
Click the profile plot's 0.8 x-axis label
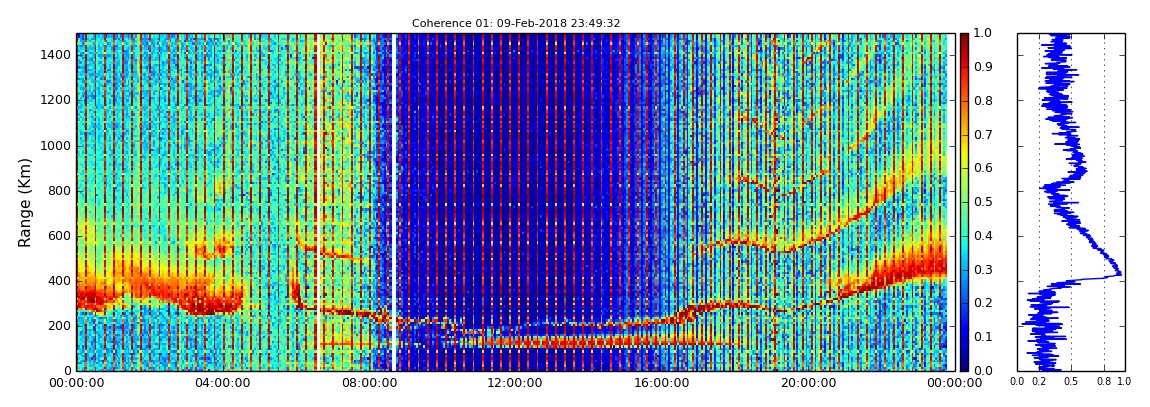click(1104, 383)
